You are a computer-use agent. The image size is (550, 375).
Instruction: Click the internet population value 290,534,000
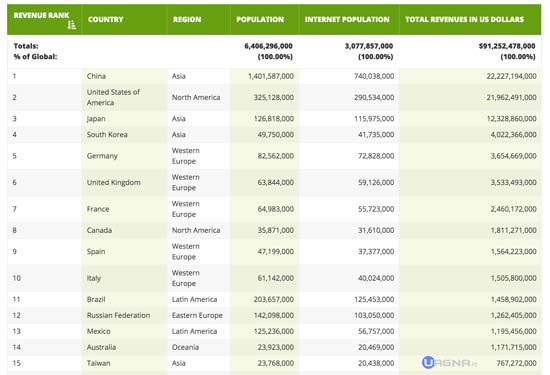(x=374, y=97)
